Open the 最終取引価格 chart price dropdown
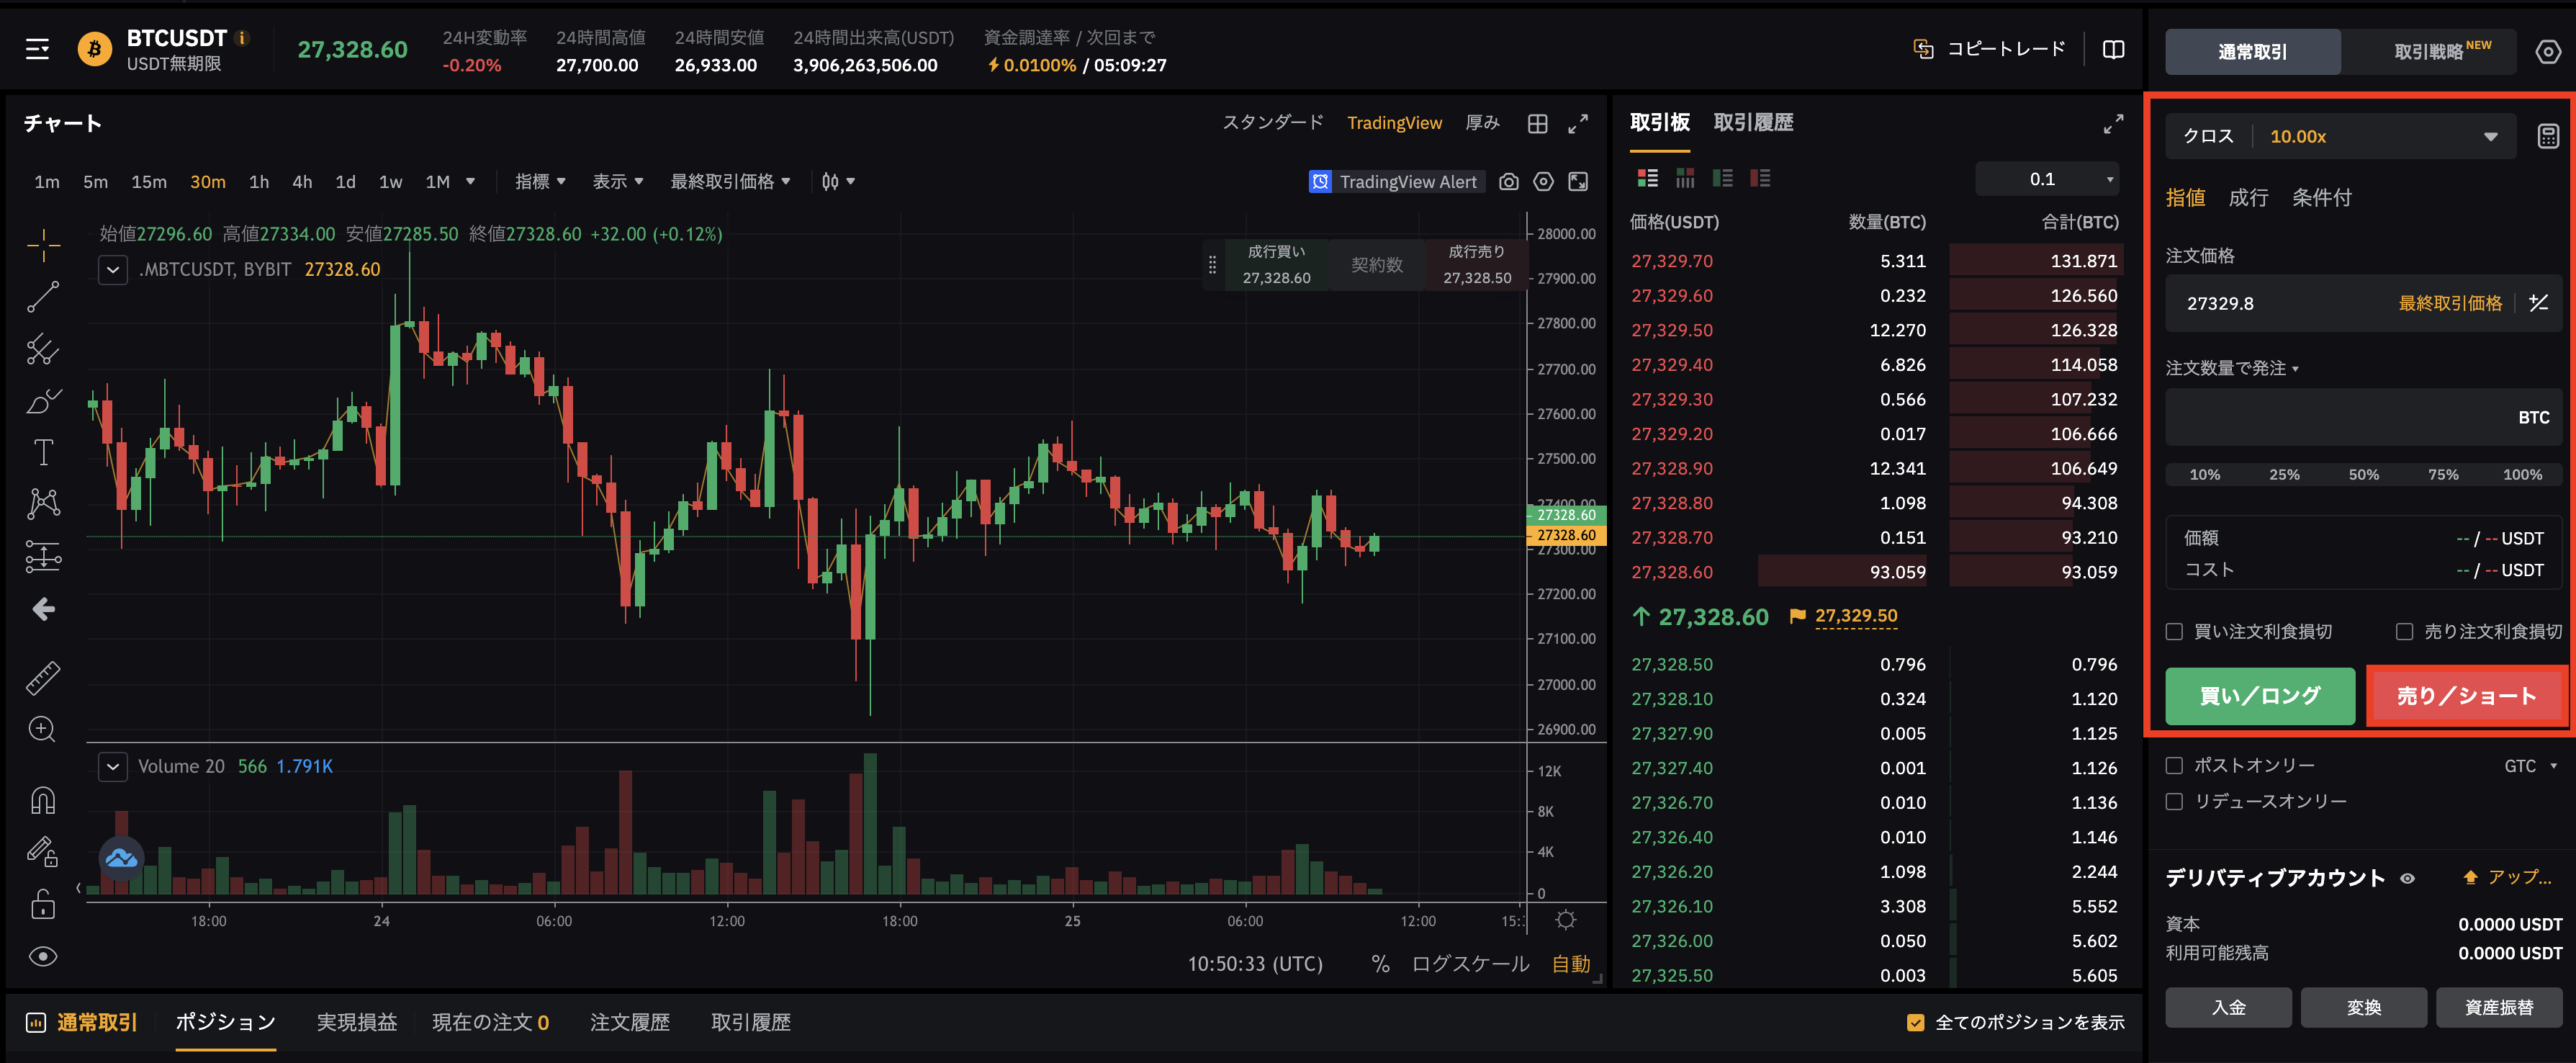This screenshot has width=2576, height=1063. 730,182
